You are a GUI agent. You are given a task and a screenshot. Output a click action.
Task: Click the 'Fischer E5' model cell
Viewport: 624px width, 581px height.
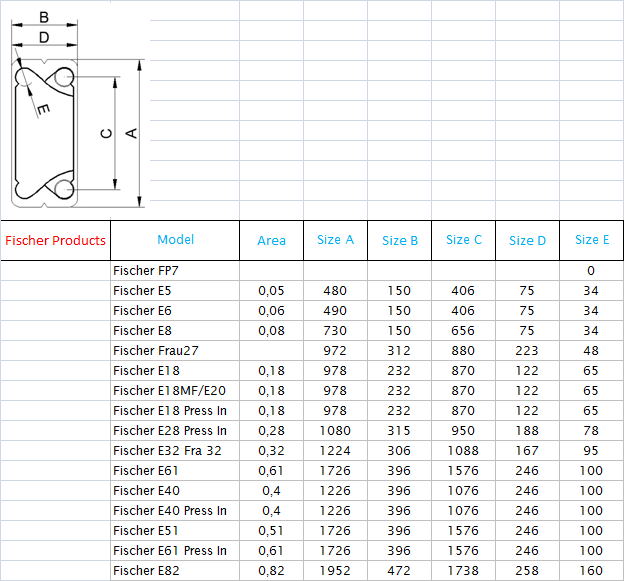click(175, 290)
